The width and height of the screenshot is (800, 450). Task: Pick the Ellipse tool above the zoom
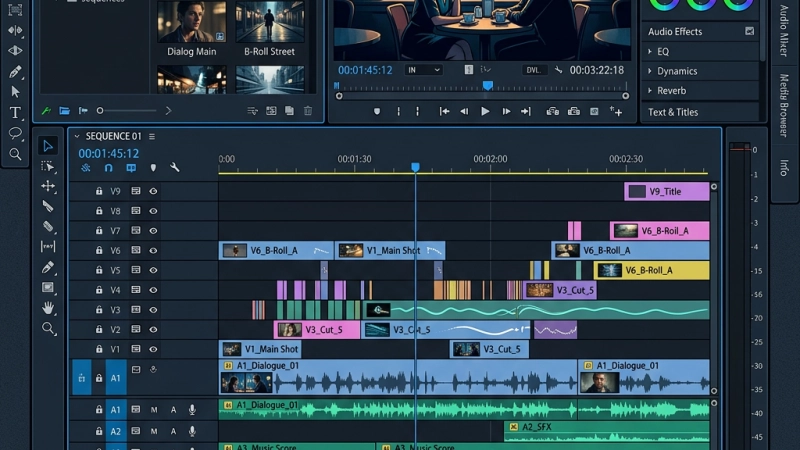pos(15,133)
